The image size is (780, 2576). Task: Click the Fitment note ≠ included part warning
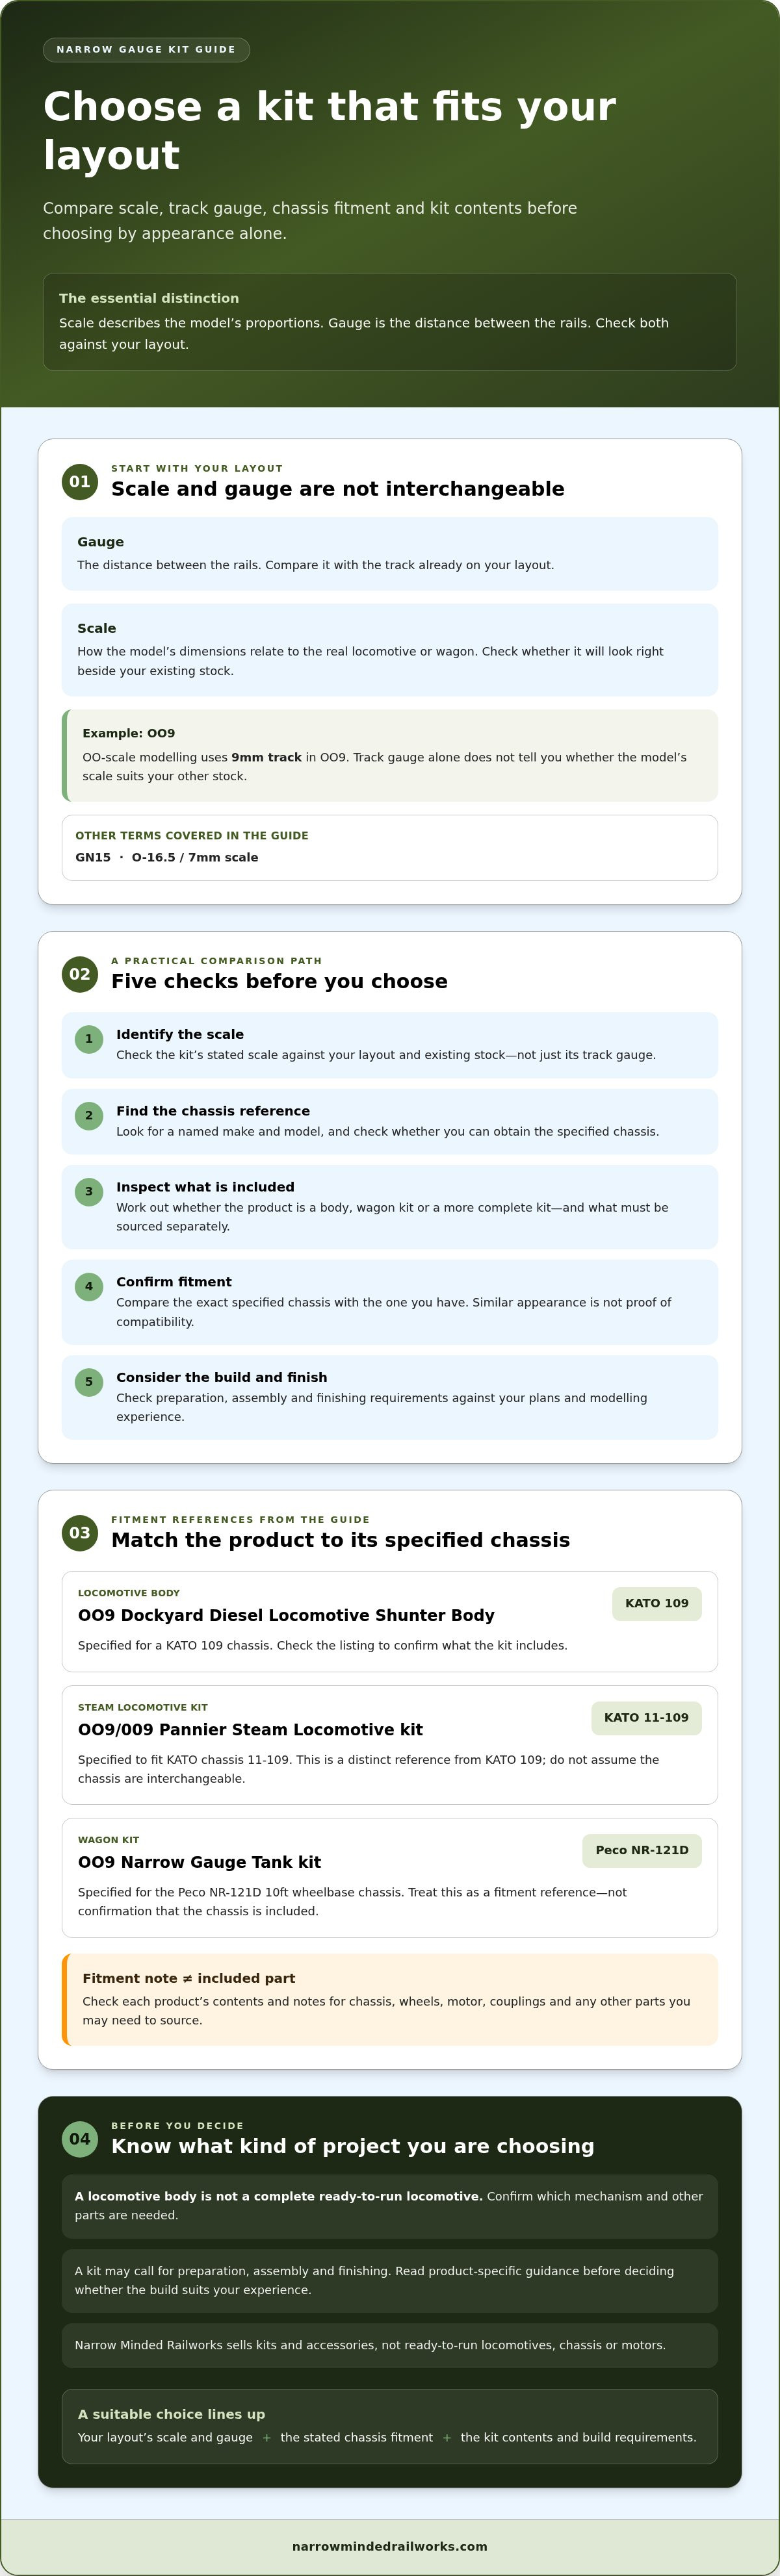[x=390, y=1999]
